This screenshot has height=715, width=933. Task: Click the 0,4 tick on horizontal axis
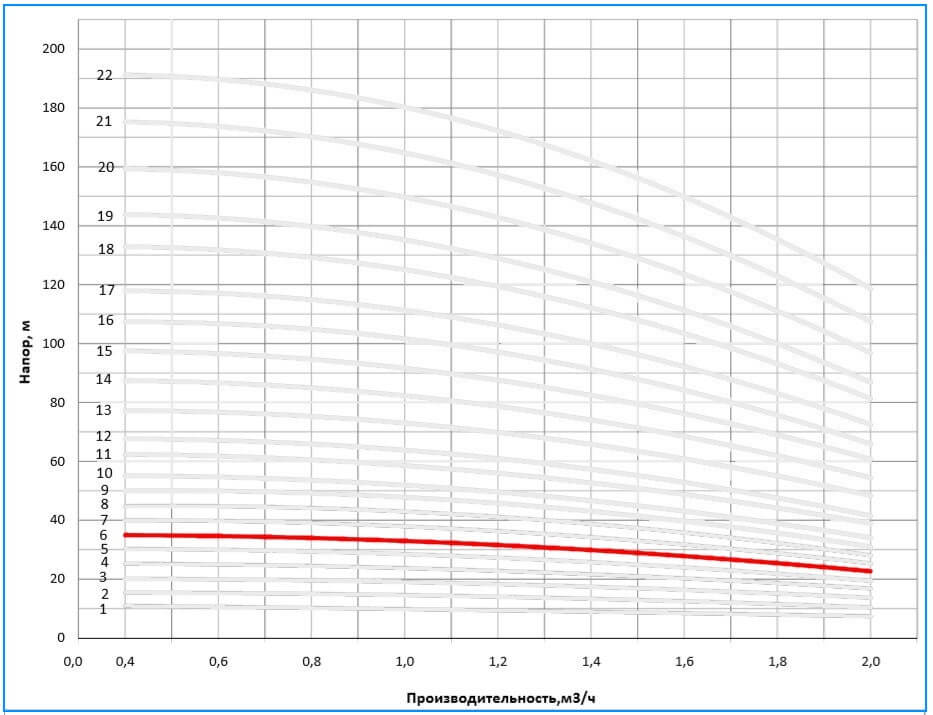pos(125,661)
